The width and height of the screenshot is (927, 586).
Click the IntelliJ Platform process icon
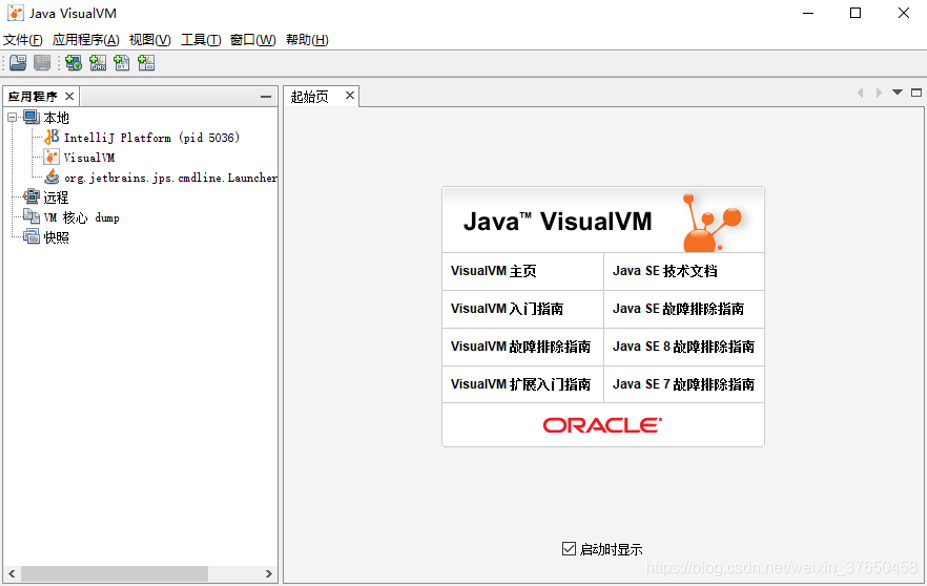(52, 137)
